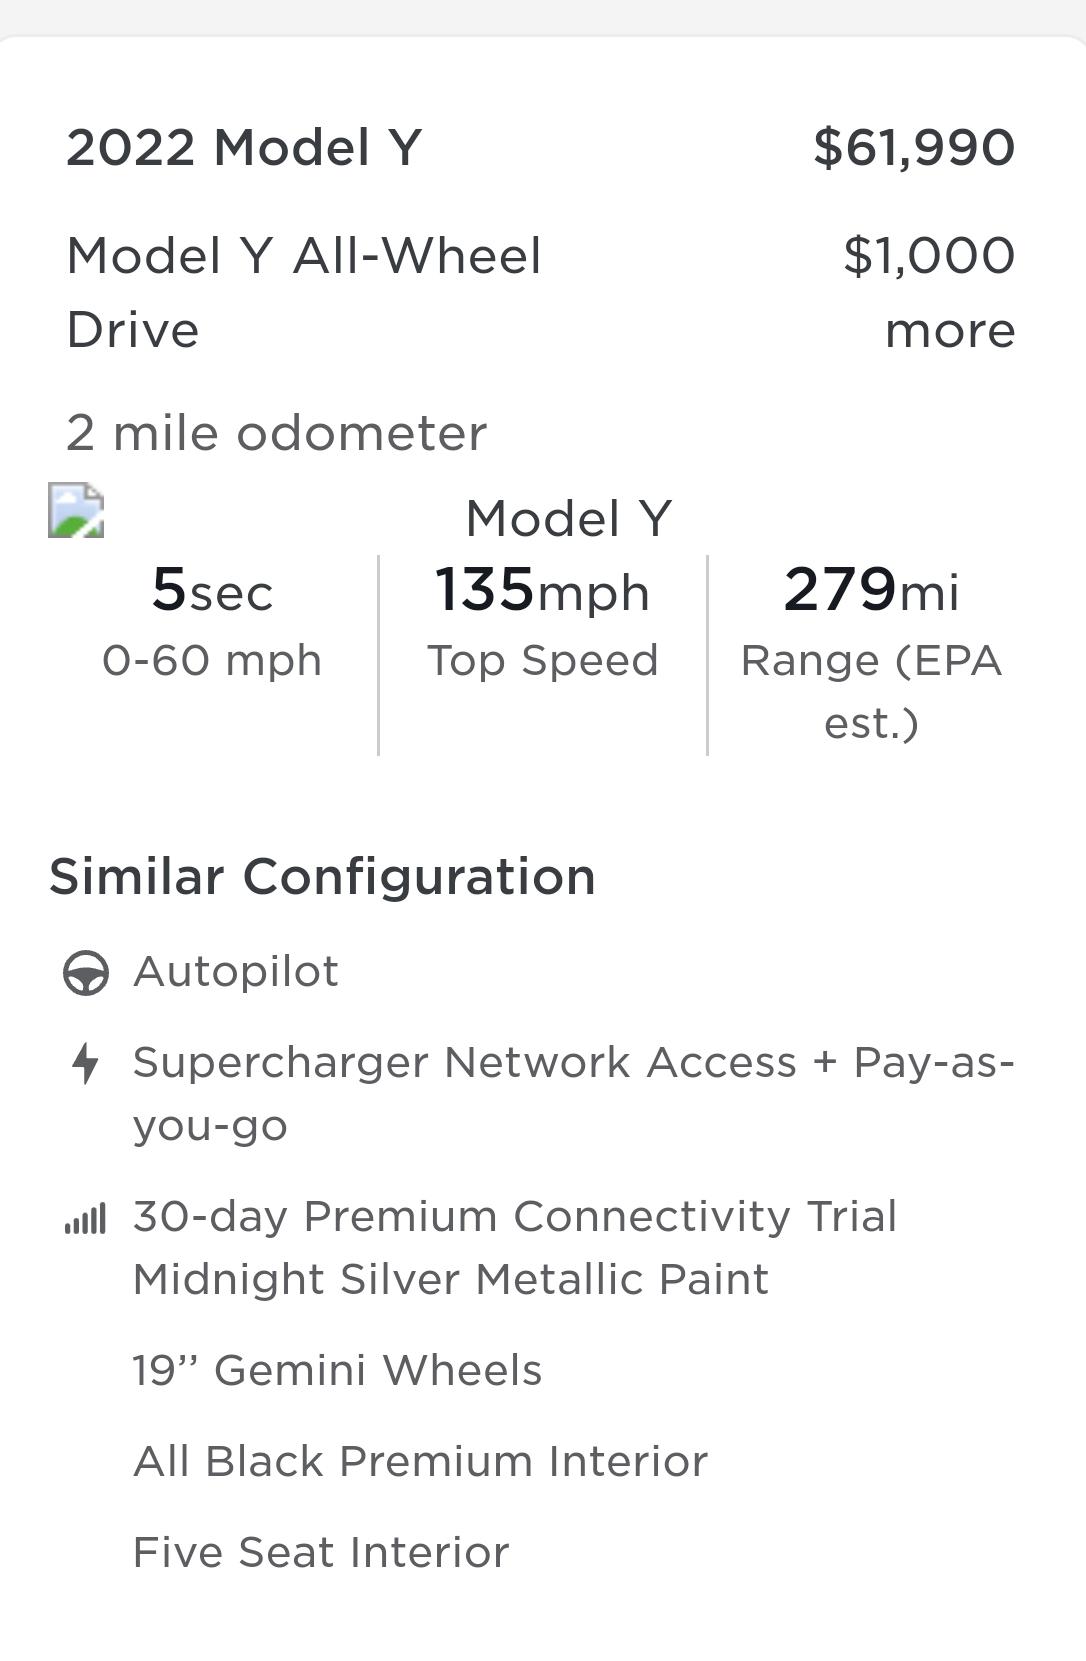
Task: Click the $61,990 price
Action: 914,148
